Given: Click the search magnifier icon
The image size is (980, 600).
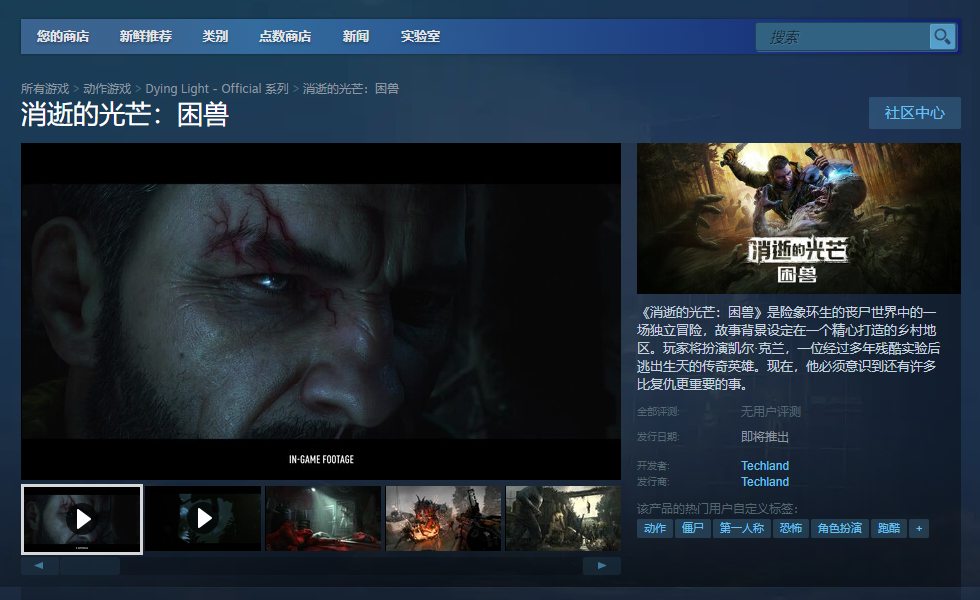Looking at the screenshot, I should point(942,37).
